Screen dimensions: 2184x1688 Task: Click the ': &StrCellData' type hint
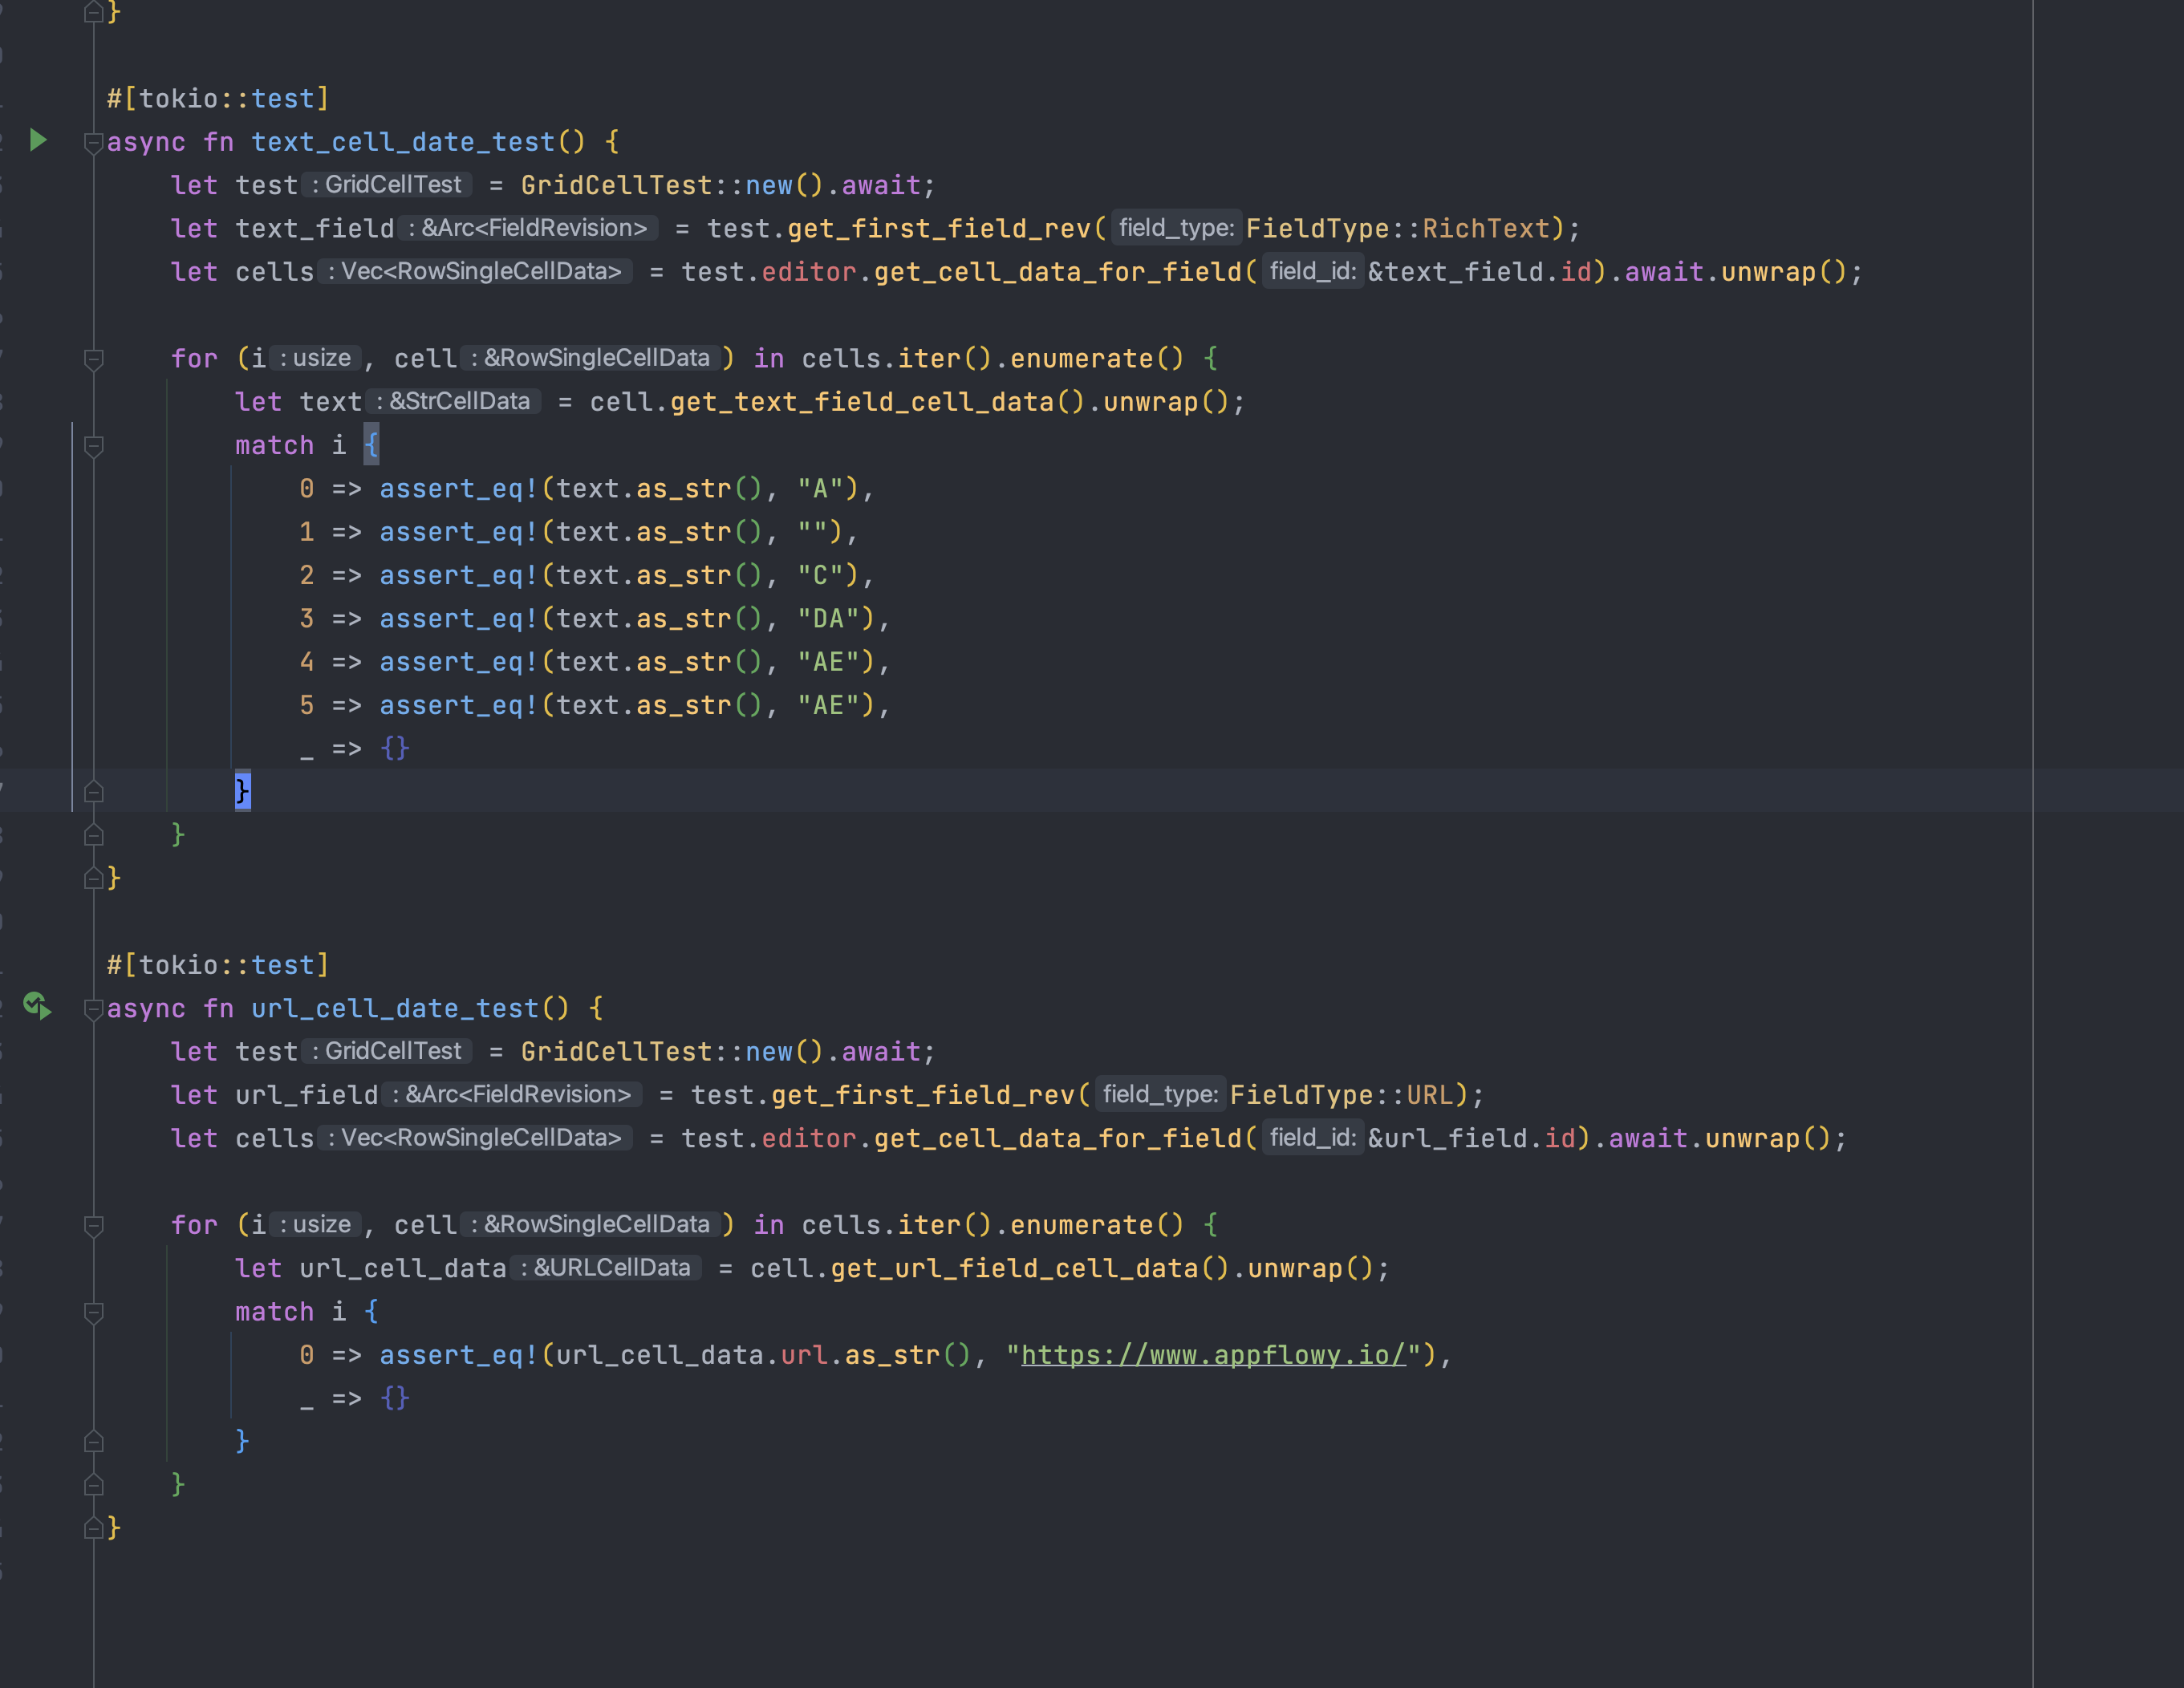[452, 402]
